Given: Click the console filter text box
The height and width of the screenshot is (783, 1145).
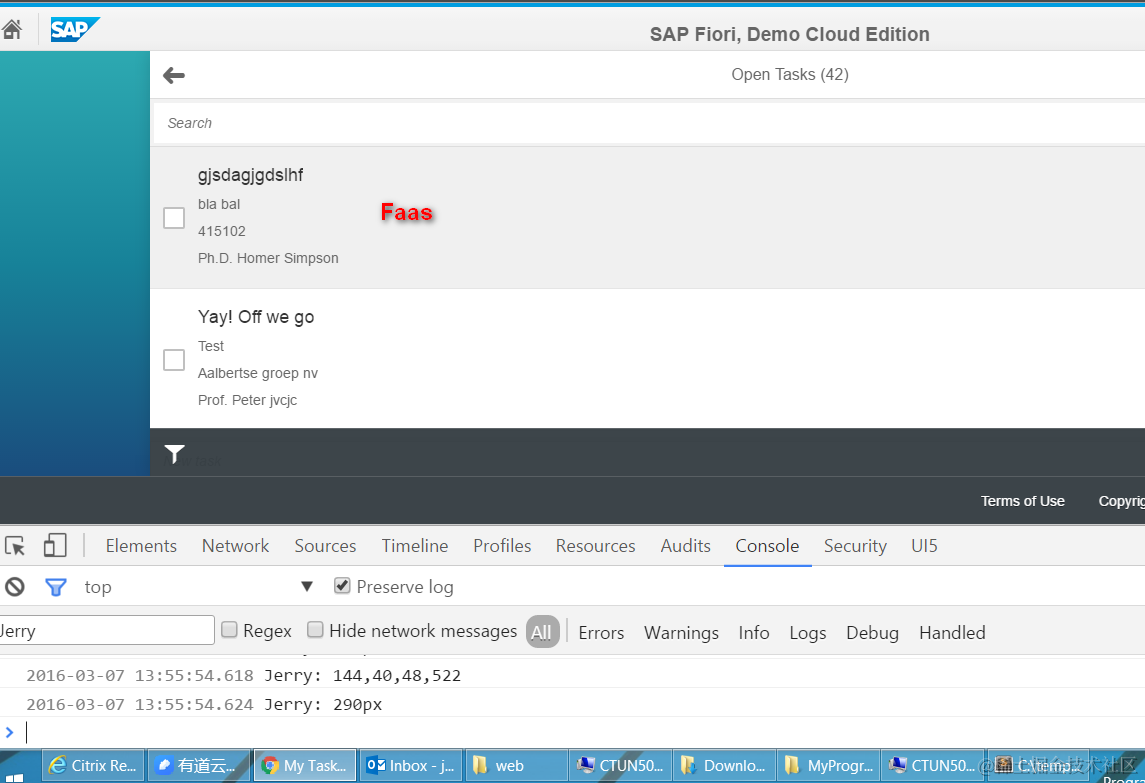Looking at the screenshot, I should pos(107,630).
